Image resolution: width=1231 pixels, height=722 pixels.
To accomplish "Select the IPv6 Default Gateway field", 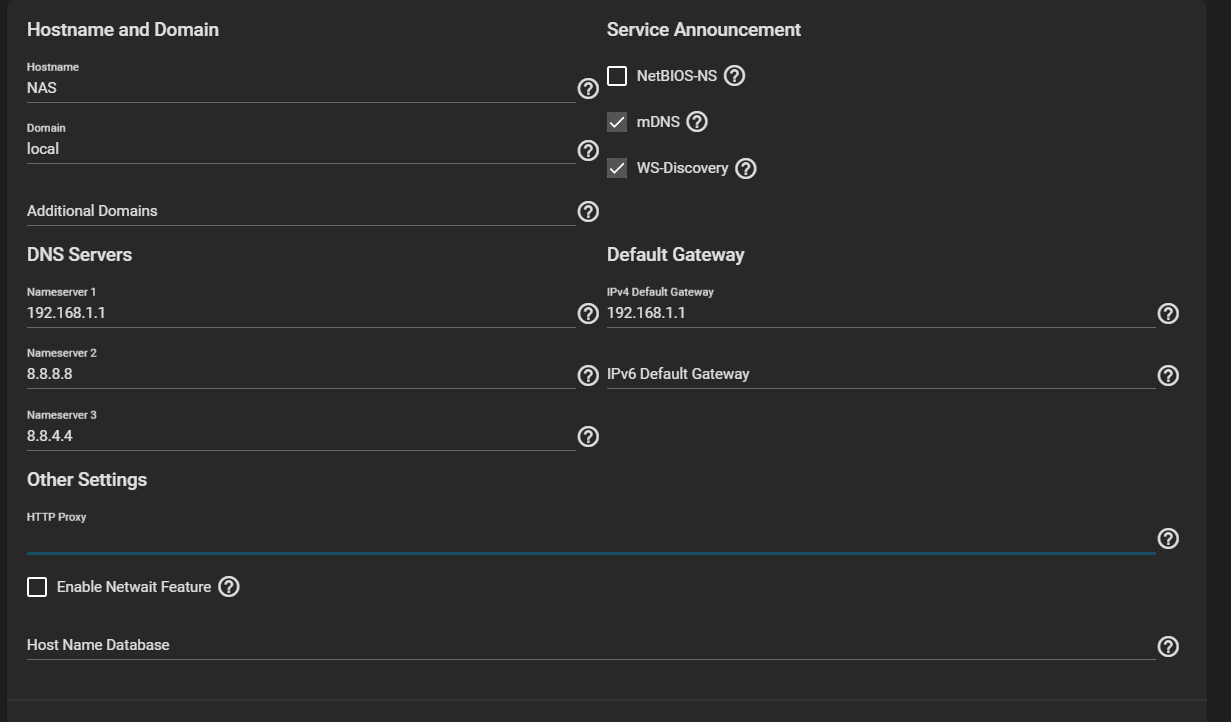I will 880,375.
